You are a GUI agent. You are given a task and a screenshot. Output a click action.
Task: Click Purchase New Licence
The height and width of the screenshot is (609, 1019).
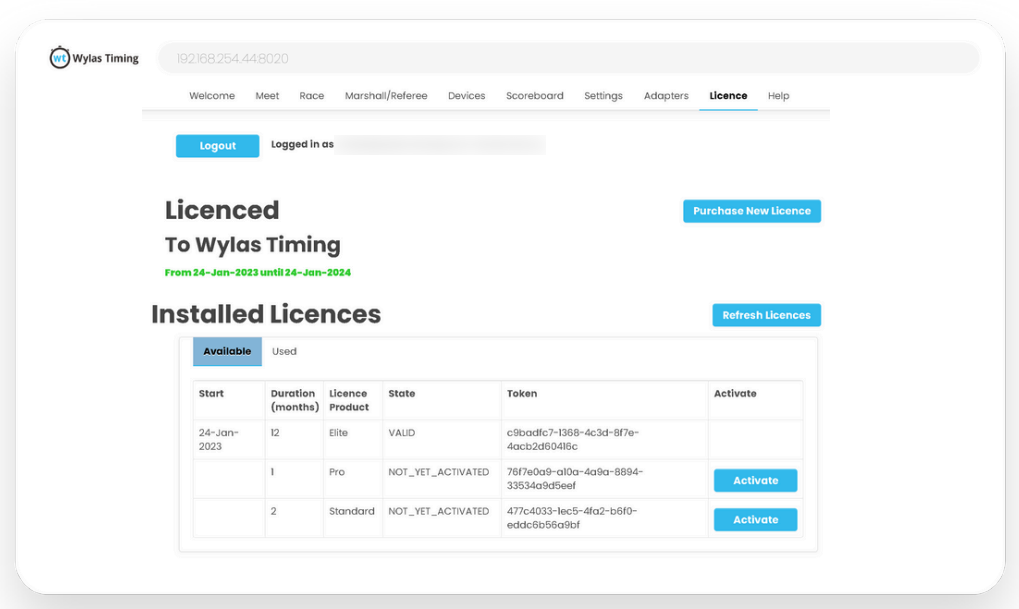(x=751, y=211)
